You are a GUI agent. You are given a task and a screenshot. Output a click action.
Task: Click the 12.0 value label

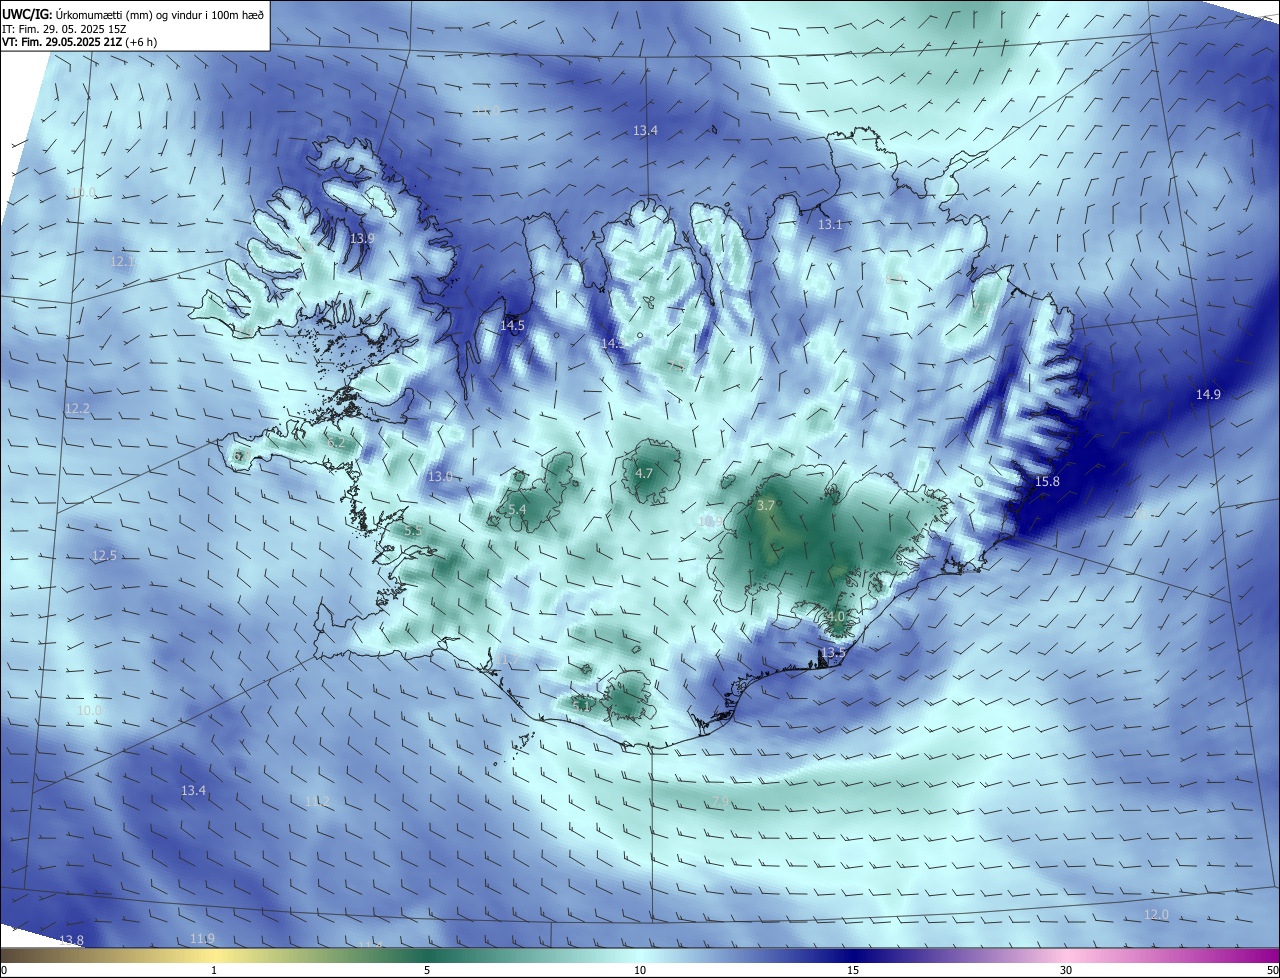(x=1156, y=915)
